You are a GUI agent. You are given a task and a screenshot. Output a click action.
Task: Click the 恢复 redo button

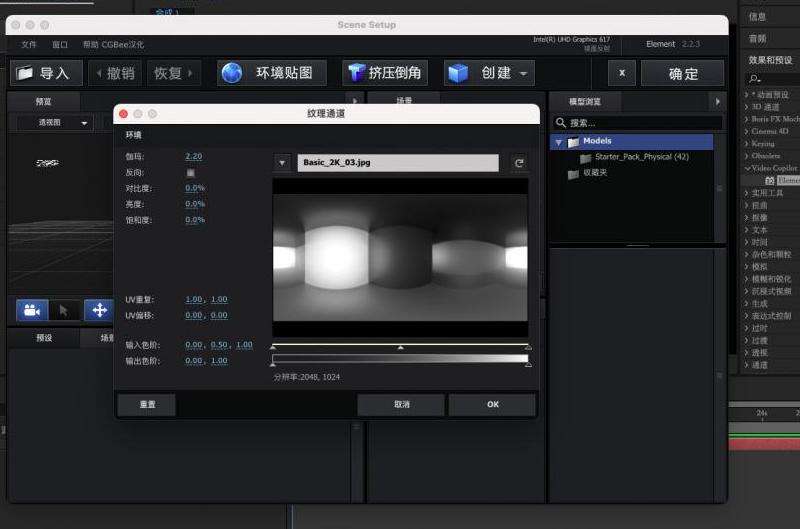pos(173,73)
